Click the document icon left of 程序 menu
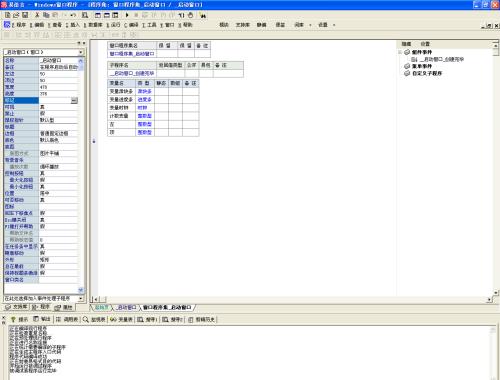Viewport: 500px width, 380px height. click(7, 24)
